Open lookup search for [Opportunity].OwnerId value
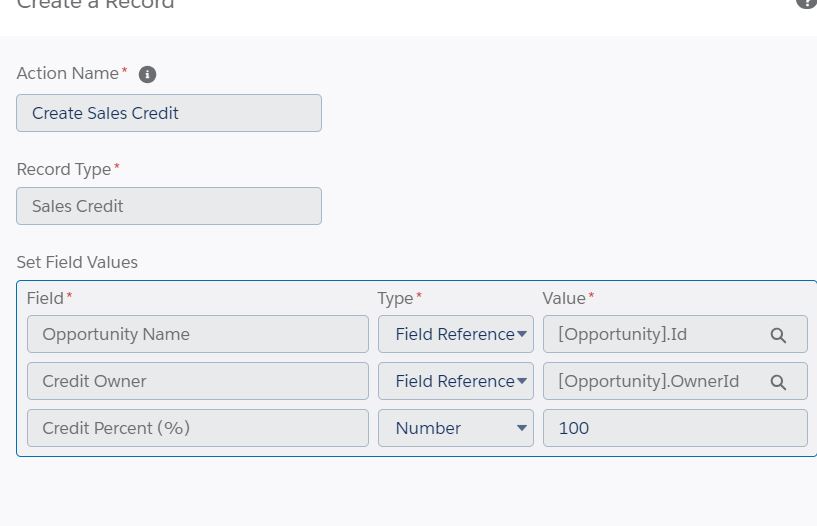 pyautogui.click(x=778, y=382)
